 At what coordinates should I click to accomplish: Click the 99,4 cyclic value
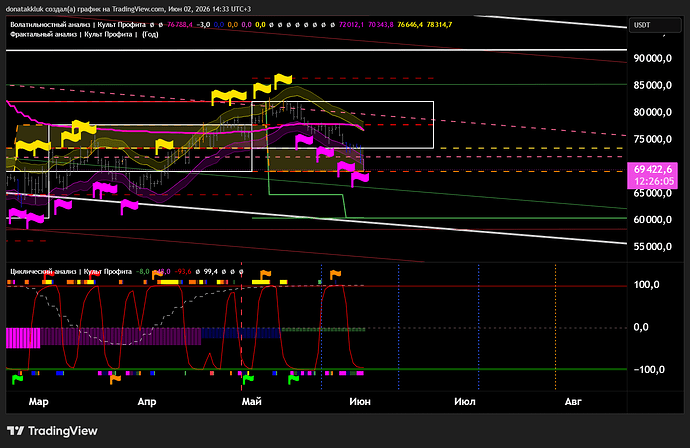[x=211, y=272]
